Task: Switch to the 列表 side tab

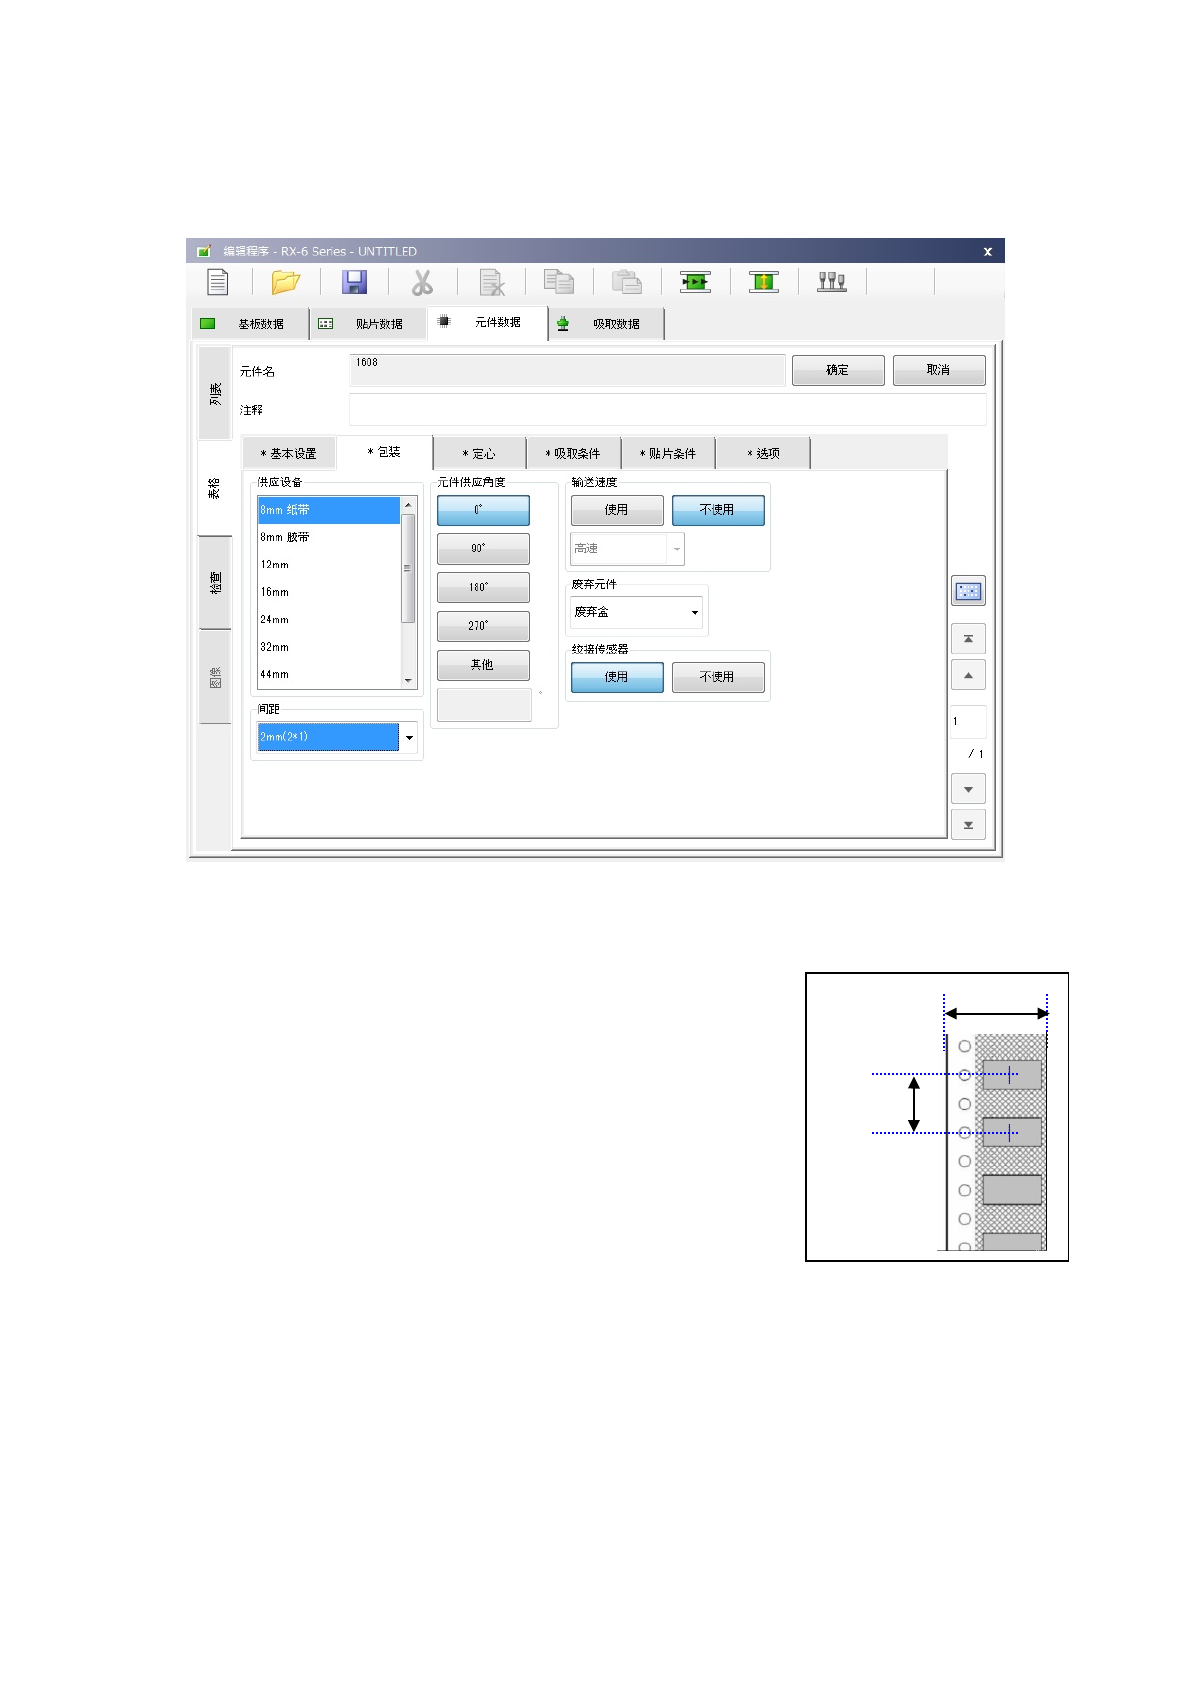Action: coord(215,393)
